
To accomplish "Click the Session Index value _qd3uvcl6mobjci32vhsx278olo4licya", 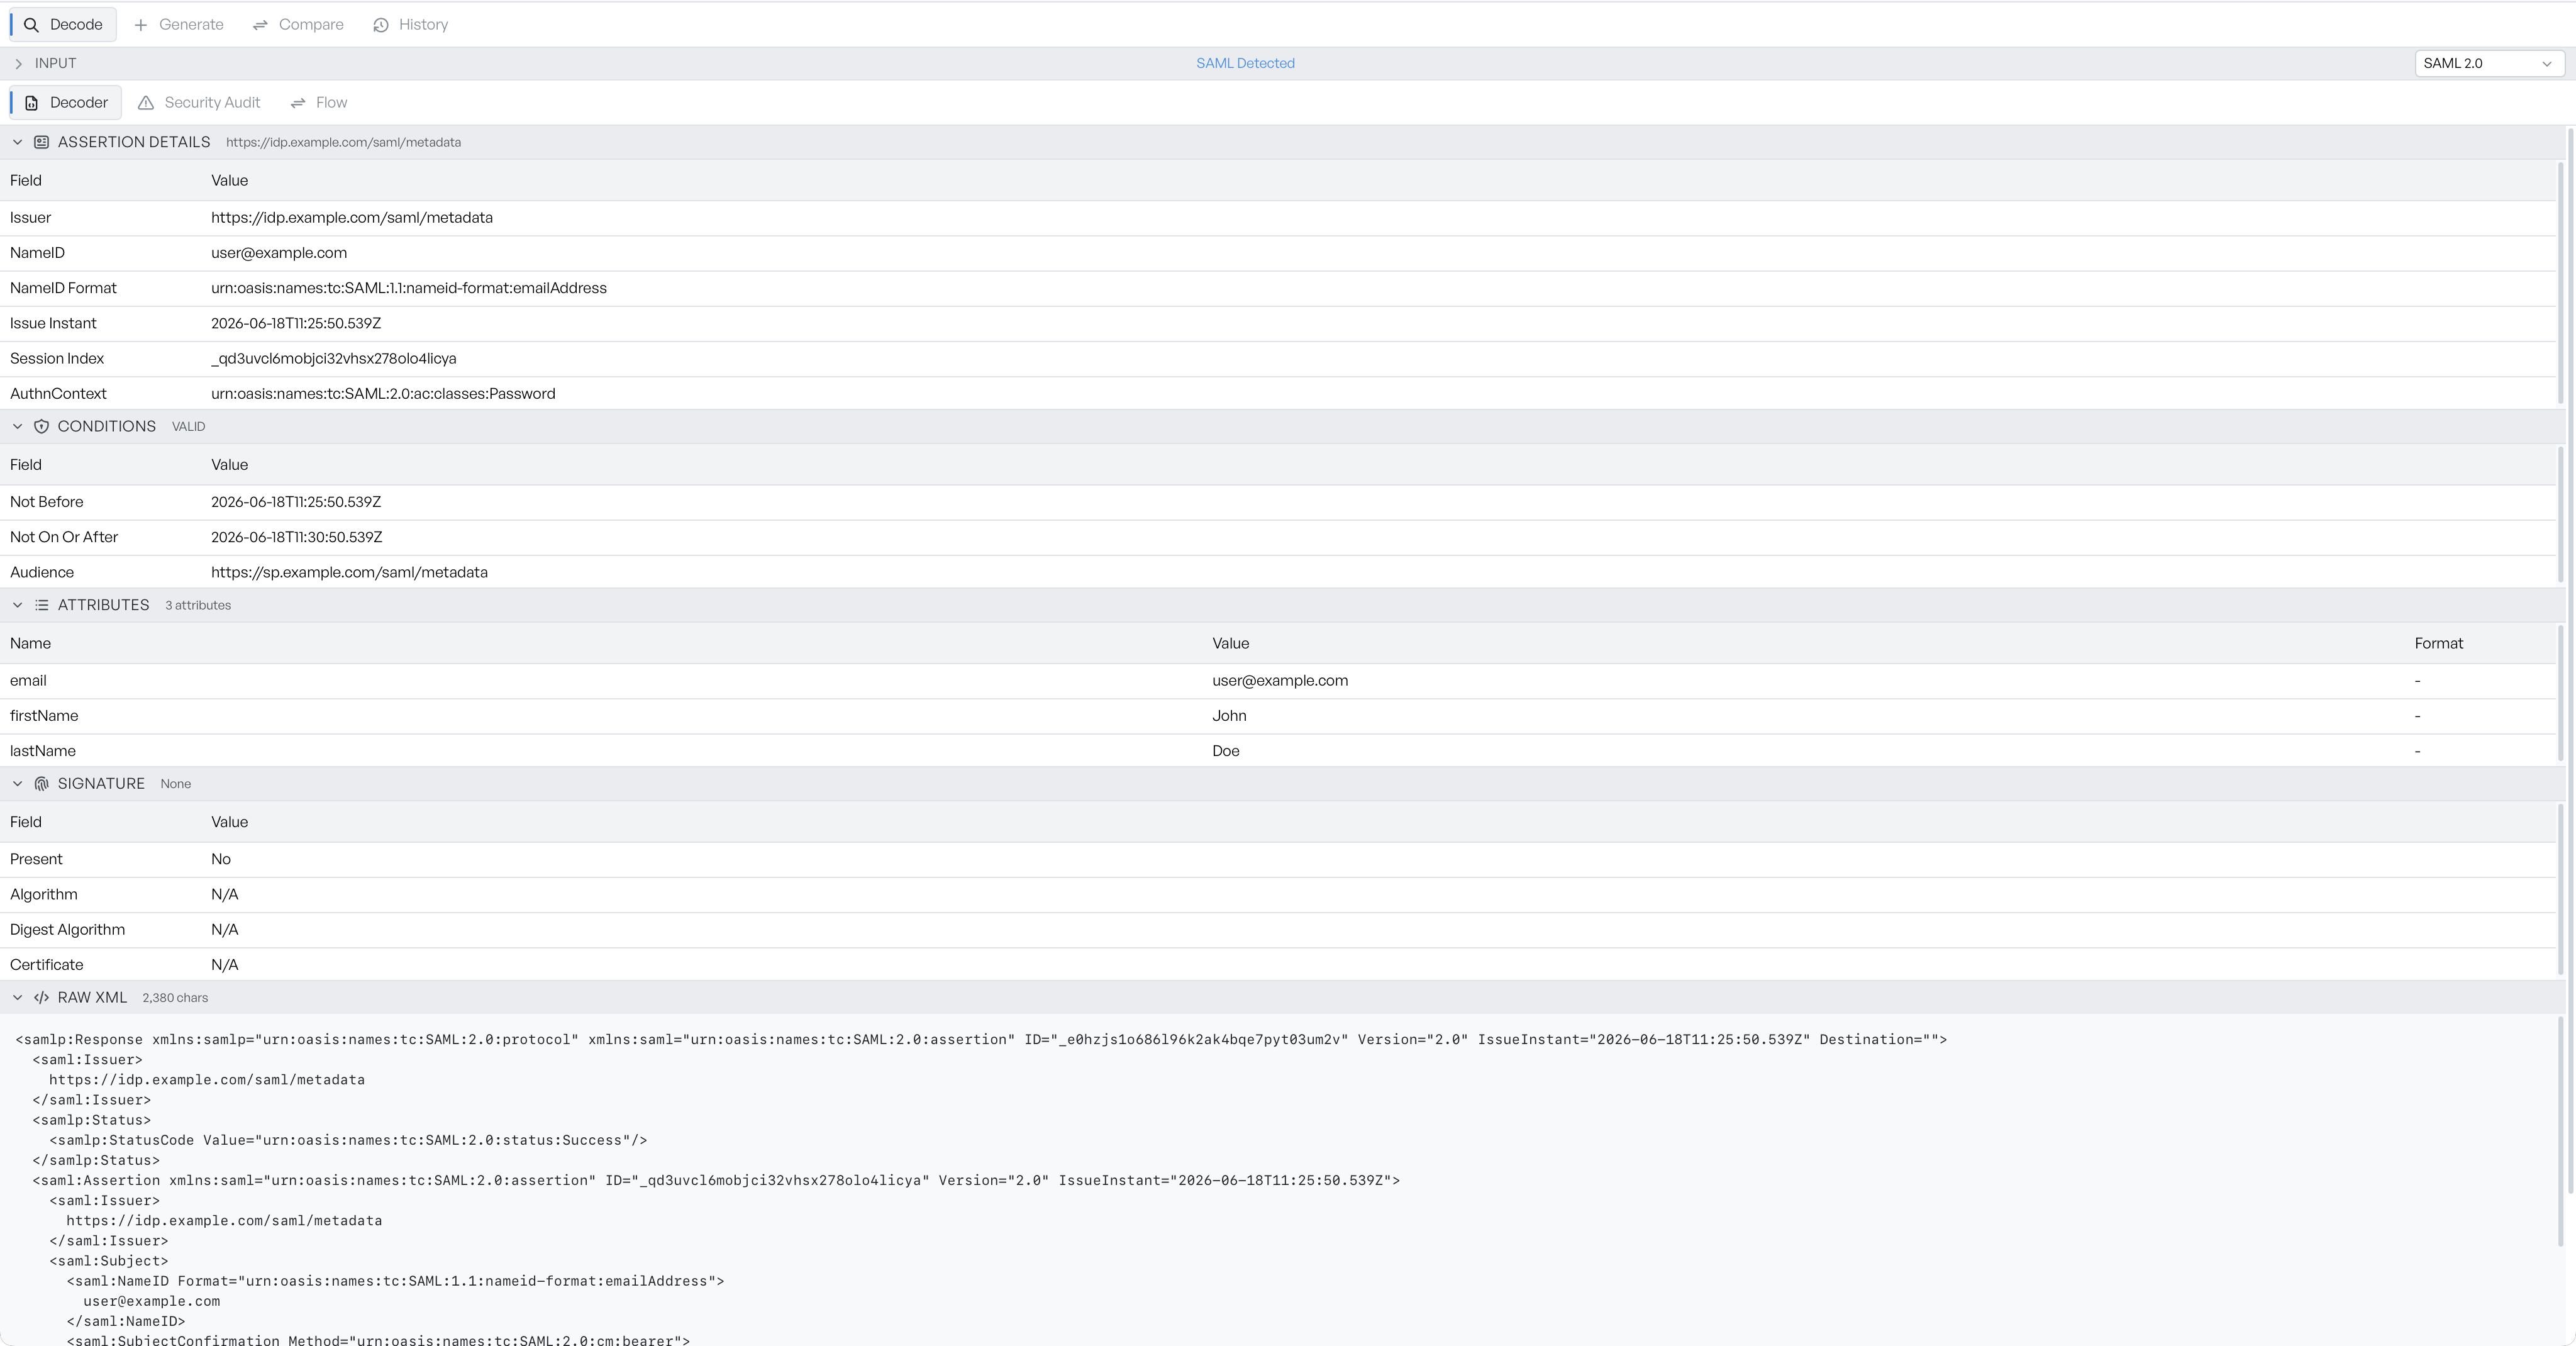I will click(334, 358).
